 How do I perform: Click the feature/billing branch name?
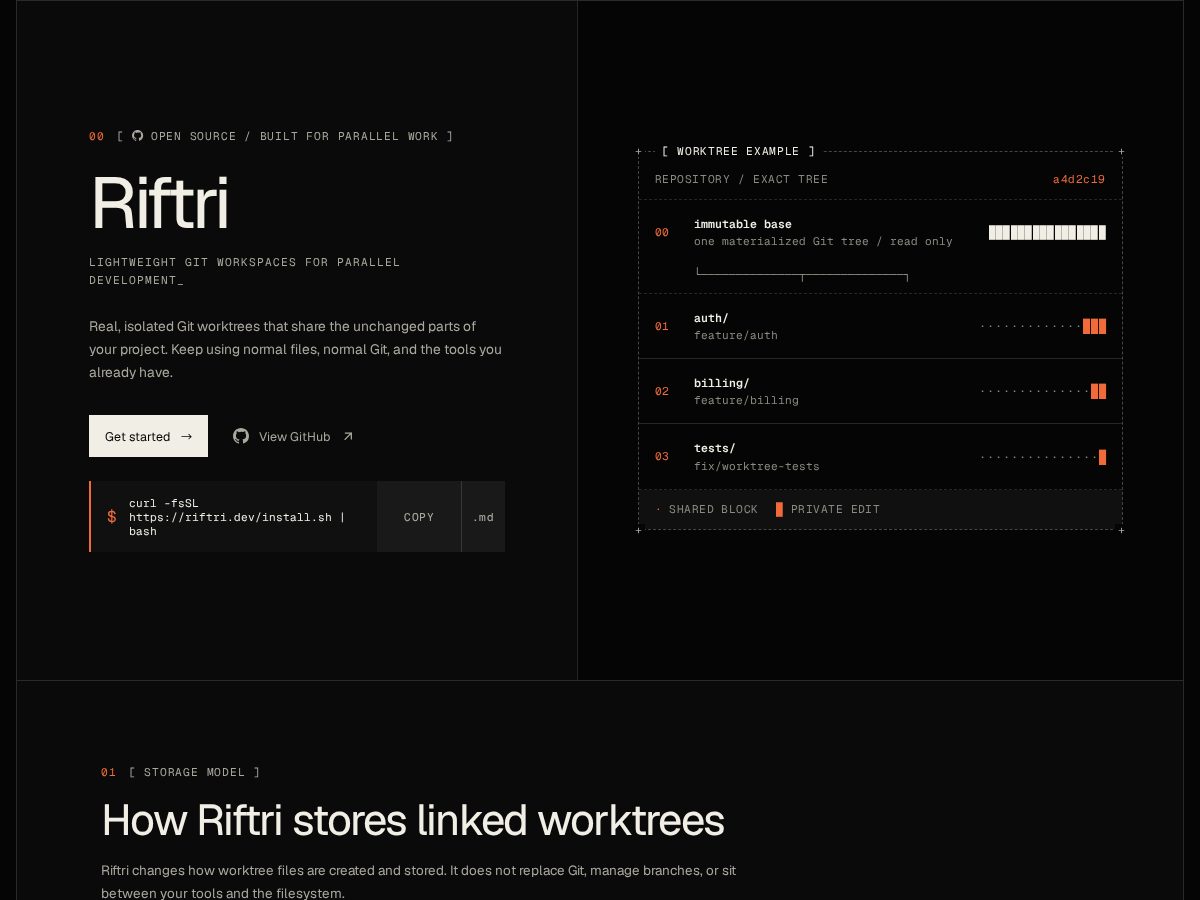(x=746, y=400)
